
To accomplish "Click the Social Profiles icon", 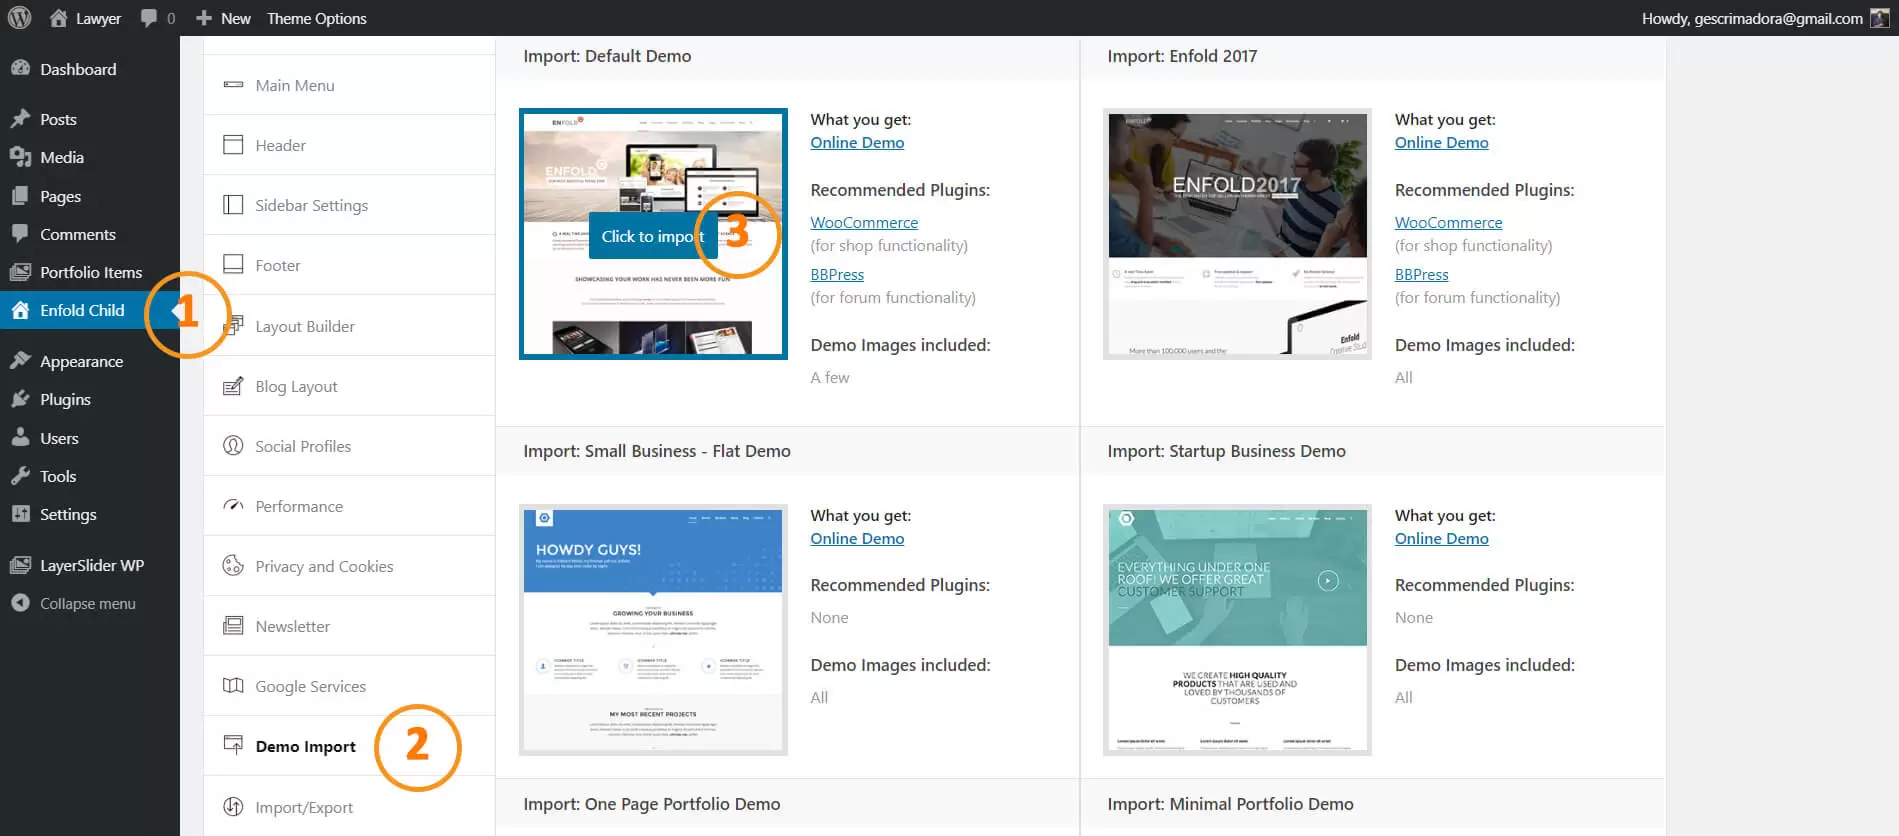I will coord(233,446).
